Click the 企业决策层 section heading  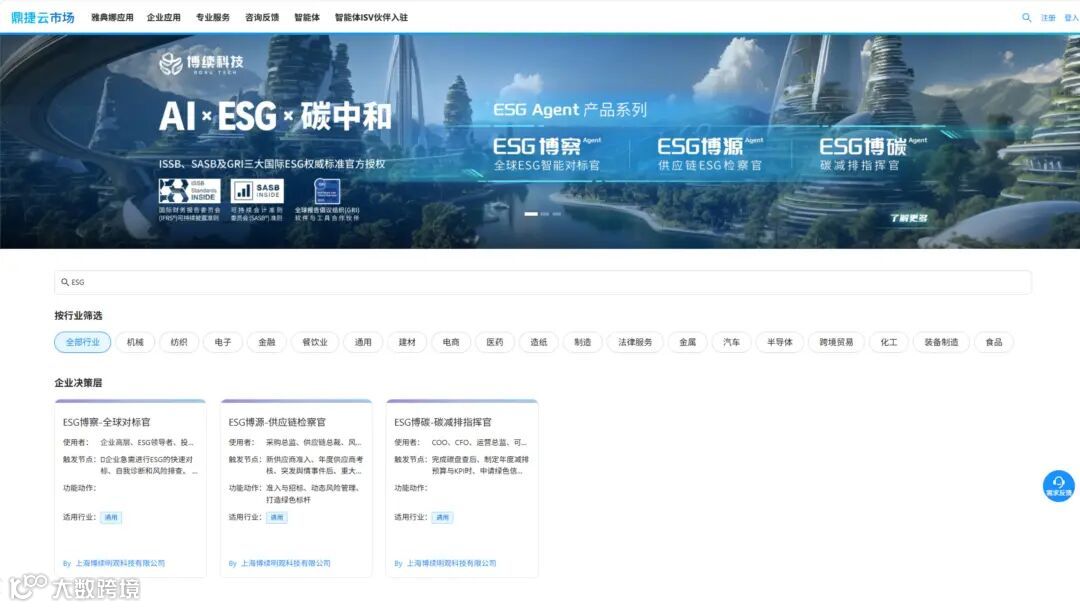[x=78, y=383]
